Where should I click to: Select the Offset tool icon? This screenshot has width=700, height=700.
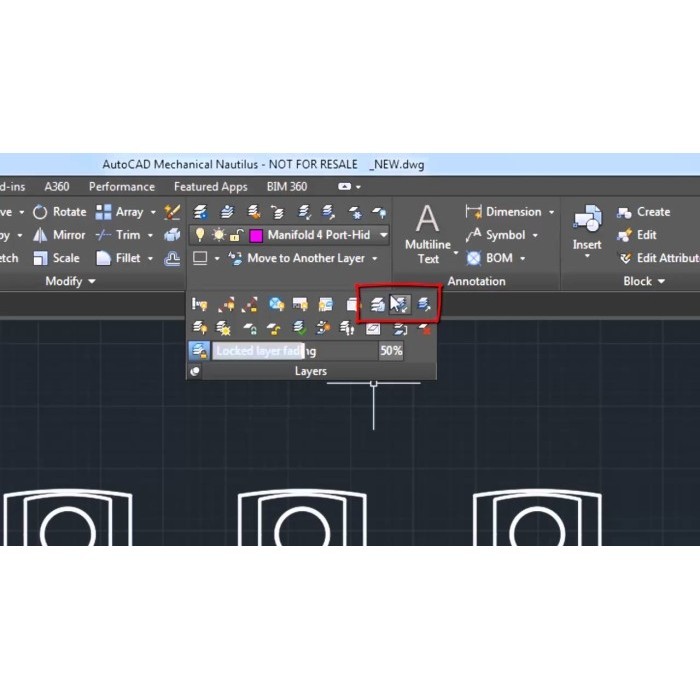(172, 258)
